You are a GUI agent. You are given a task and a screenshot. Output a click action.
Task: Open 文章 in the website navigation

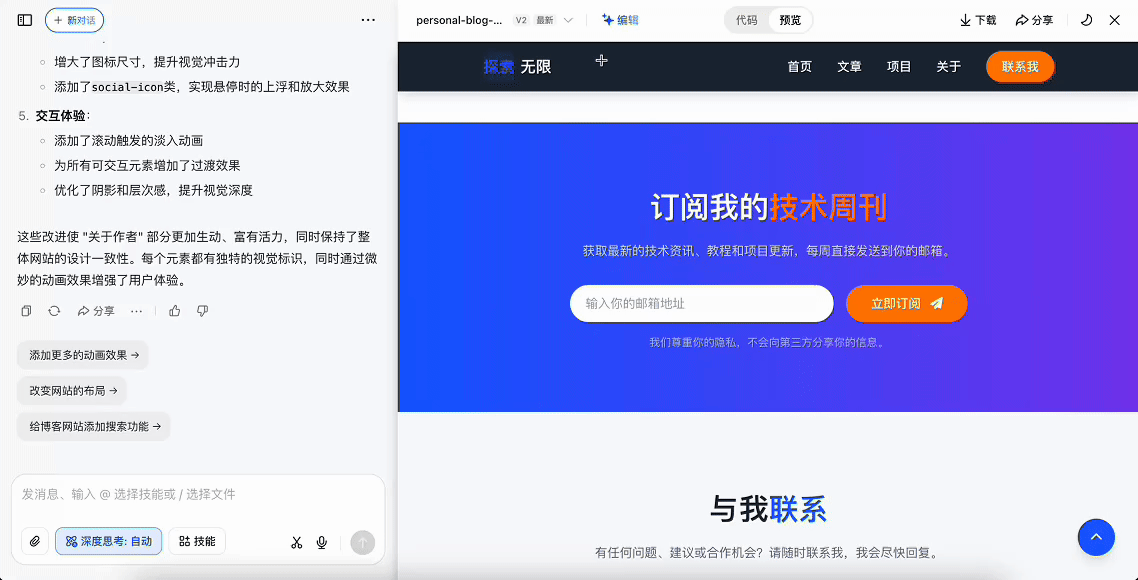point(849,67)
